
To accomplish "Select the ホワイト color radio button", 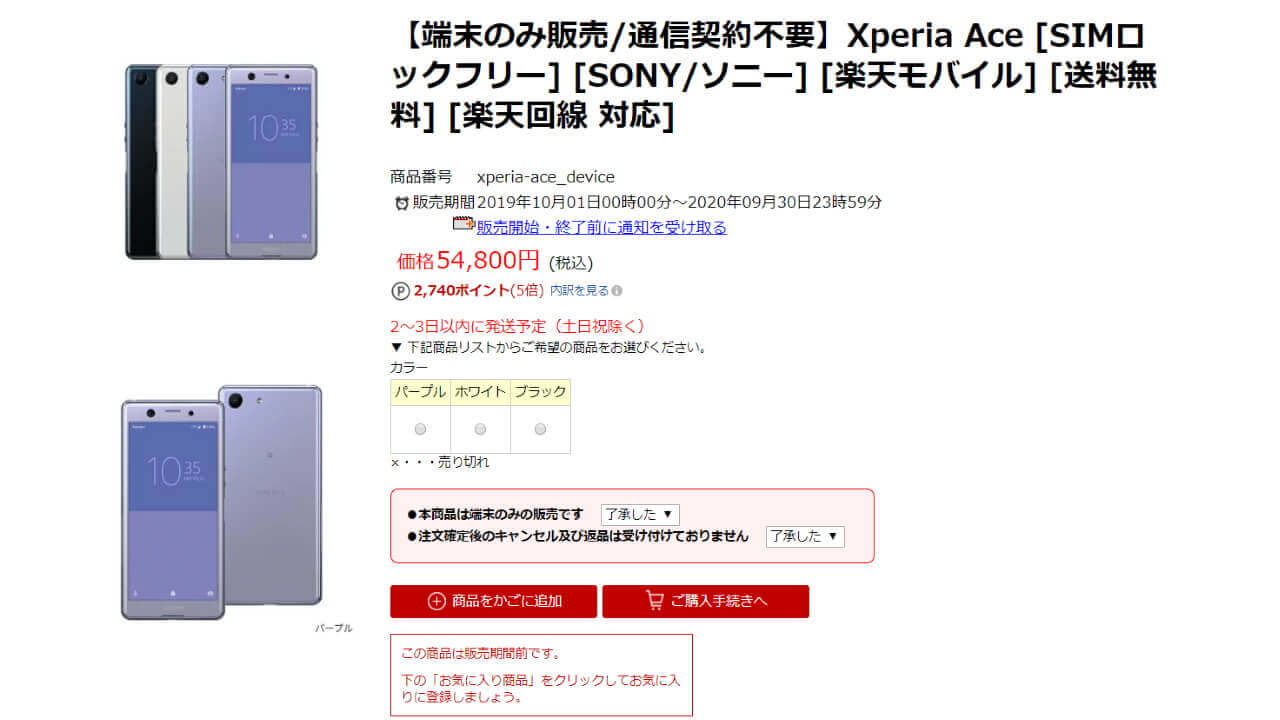I will 480,429.
